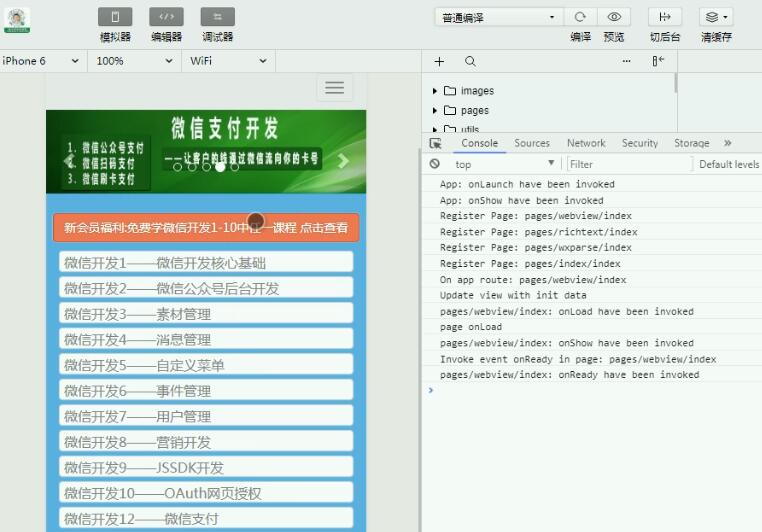The height and width of the screenshot is (532, 762).
Task: Toggle the editor (编辑器) panel
Action: coord(166,17)
